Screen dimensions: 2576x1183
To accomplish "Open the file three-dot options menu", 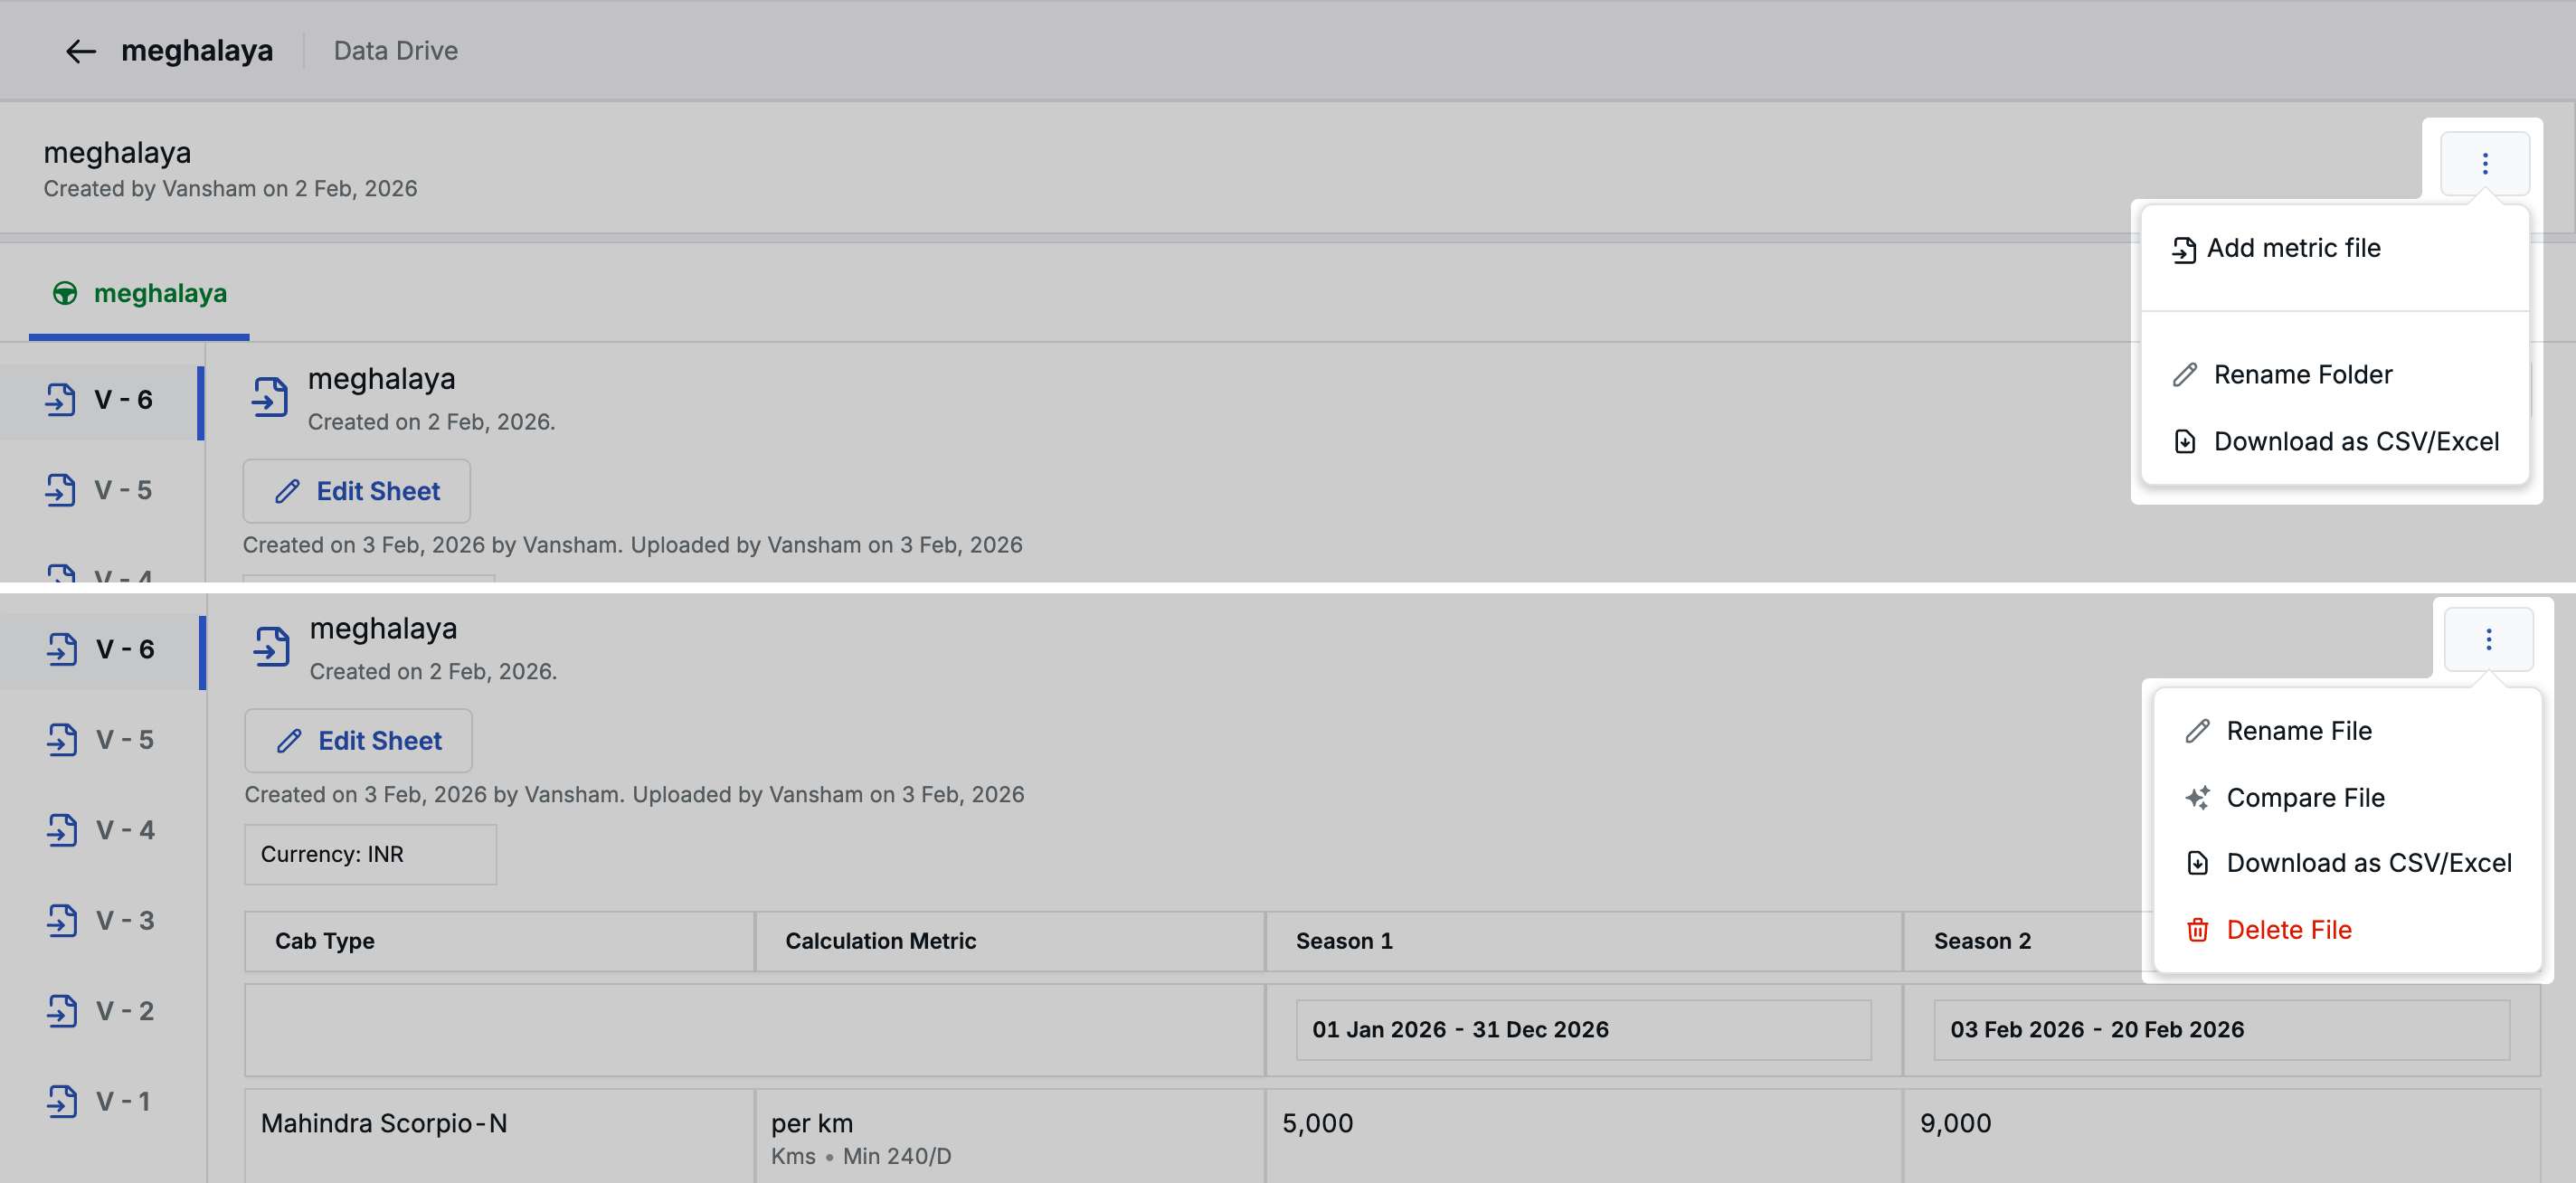I will pos(2488,640).
